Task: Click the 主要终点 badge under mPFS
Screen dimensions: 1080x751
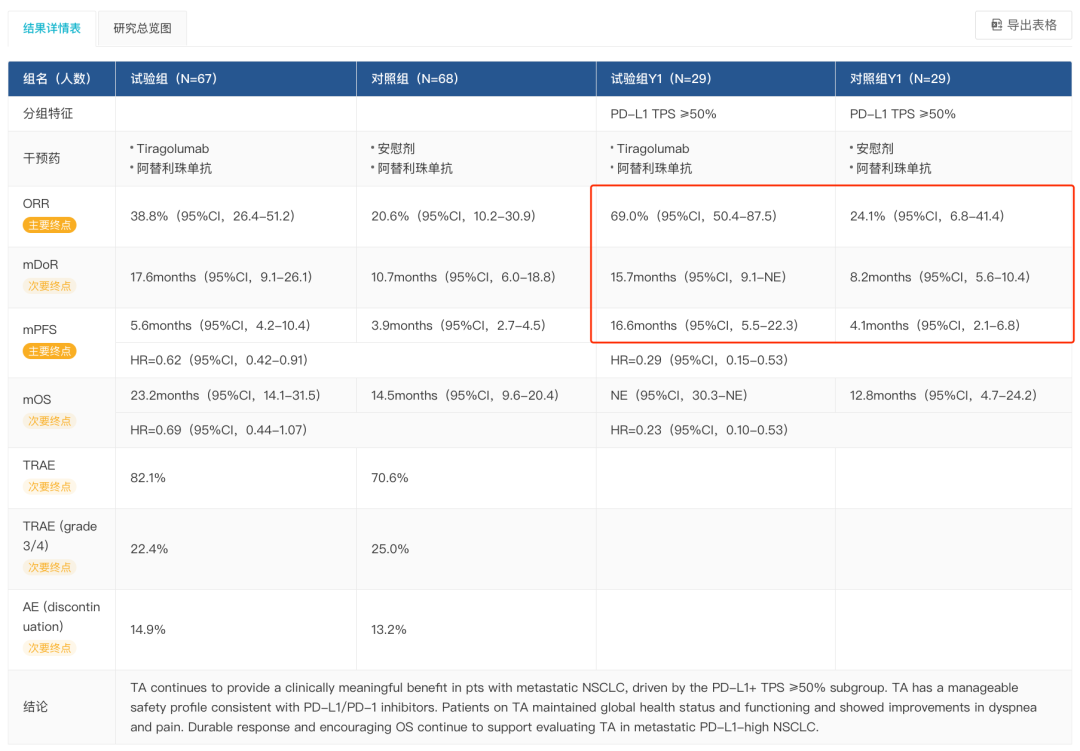Action: pyautogui.click(x=49, y=351)
